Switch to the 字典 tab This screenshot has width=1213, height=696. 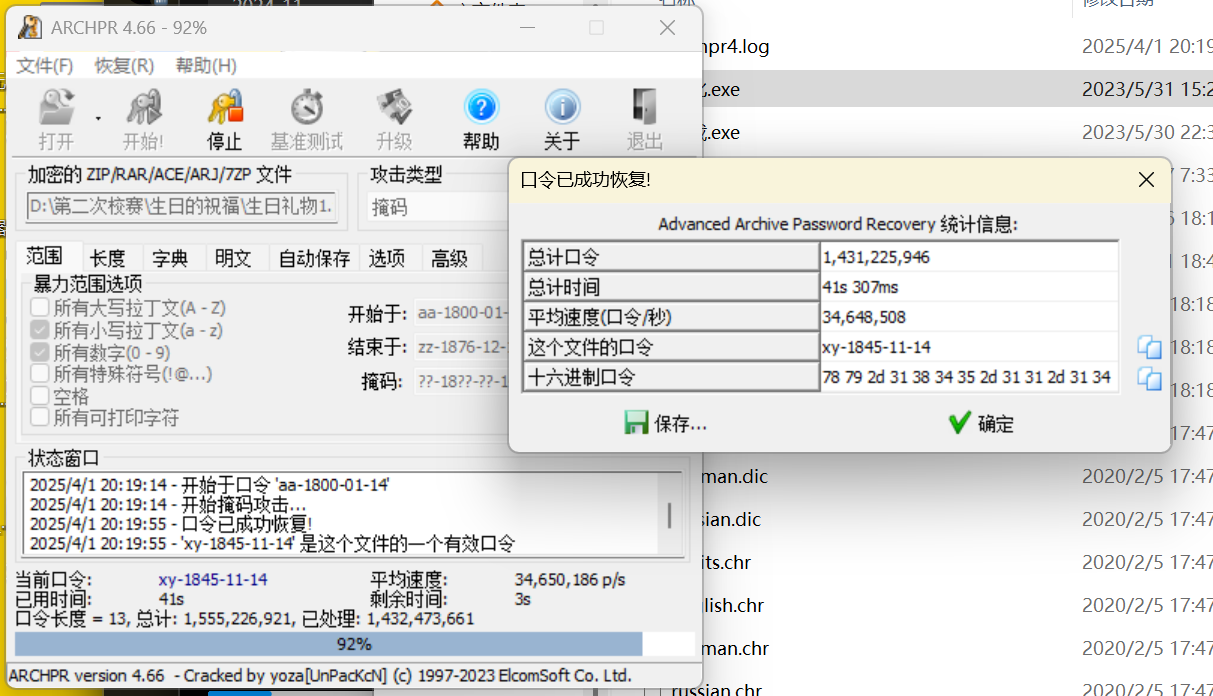172,259
